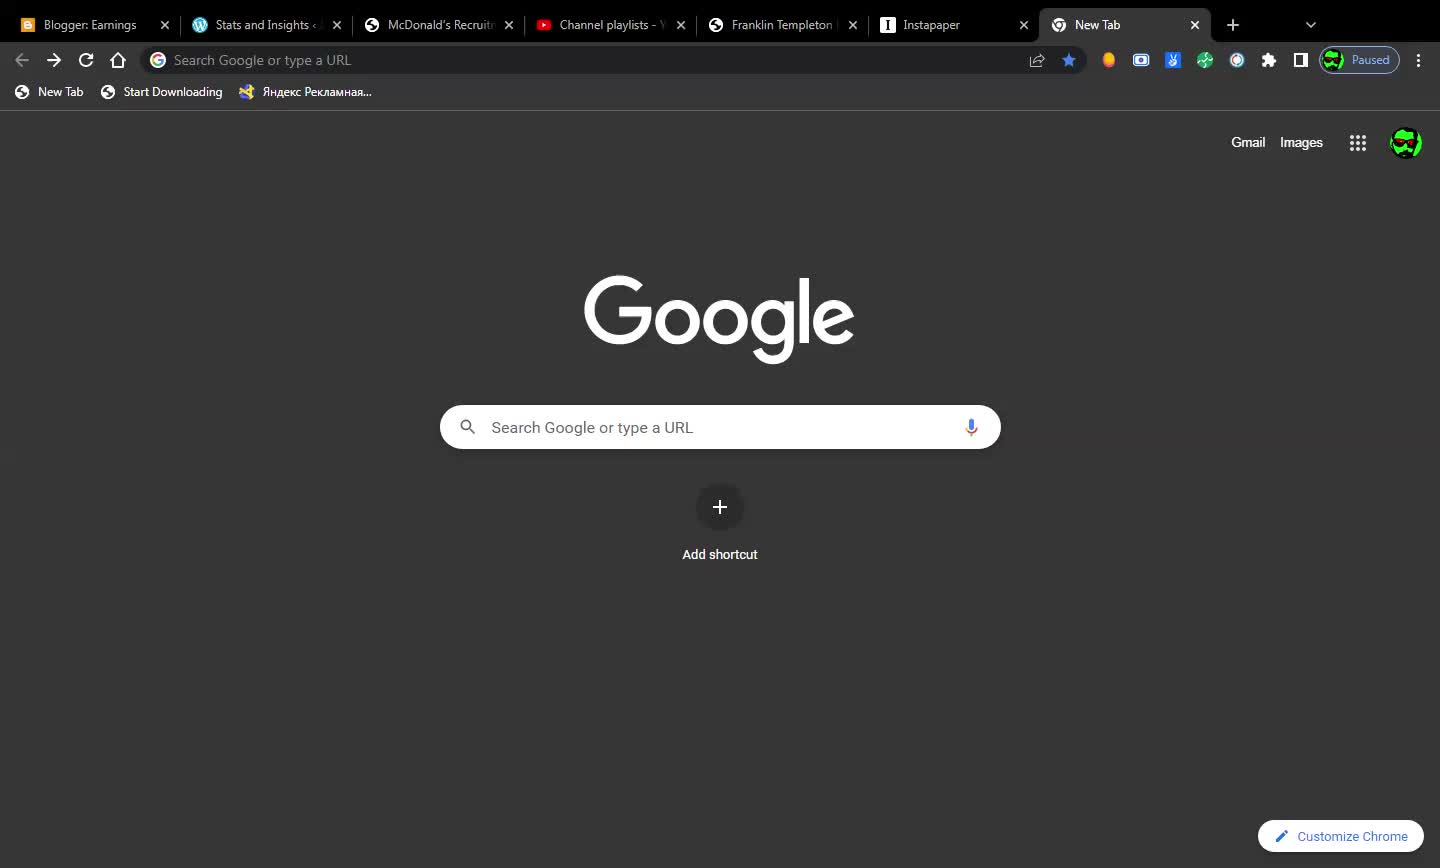Open New Tab bookmark in bookmarks bar

click(x=49, y=92)
